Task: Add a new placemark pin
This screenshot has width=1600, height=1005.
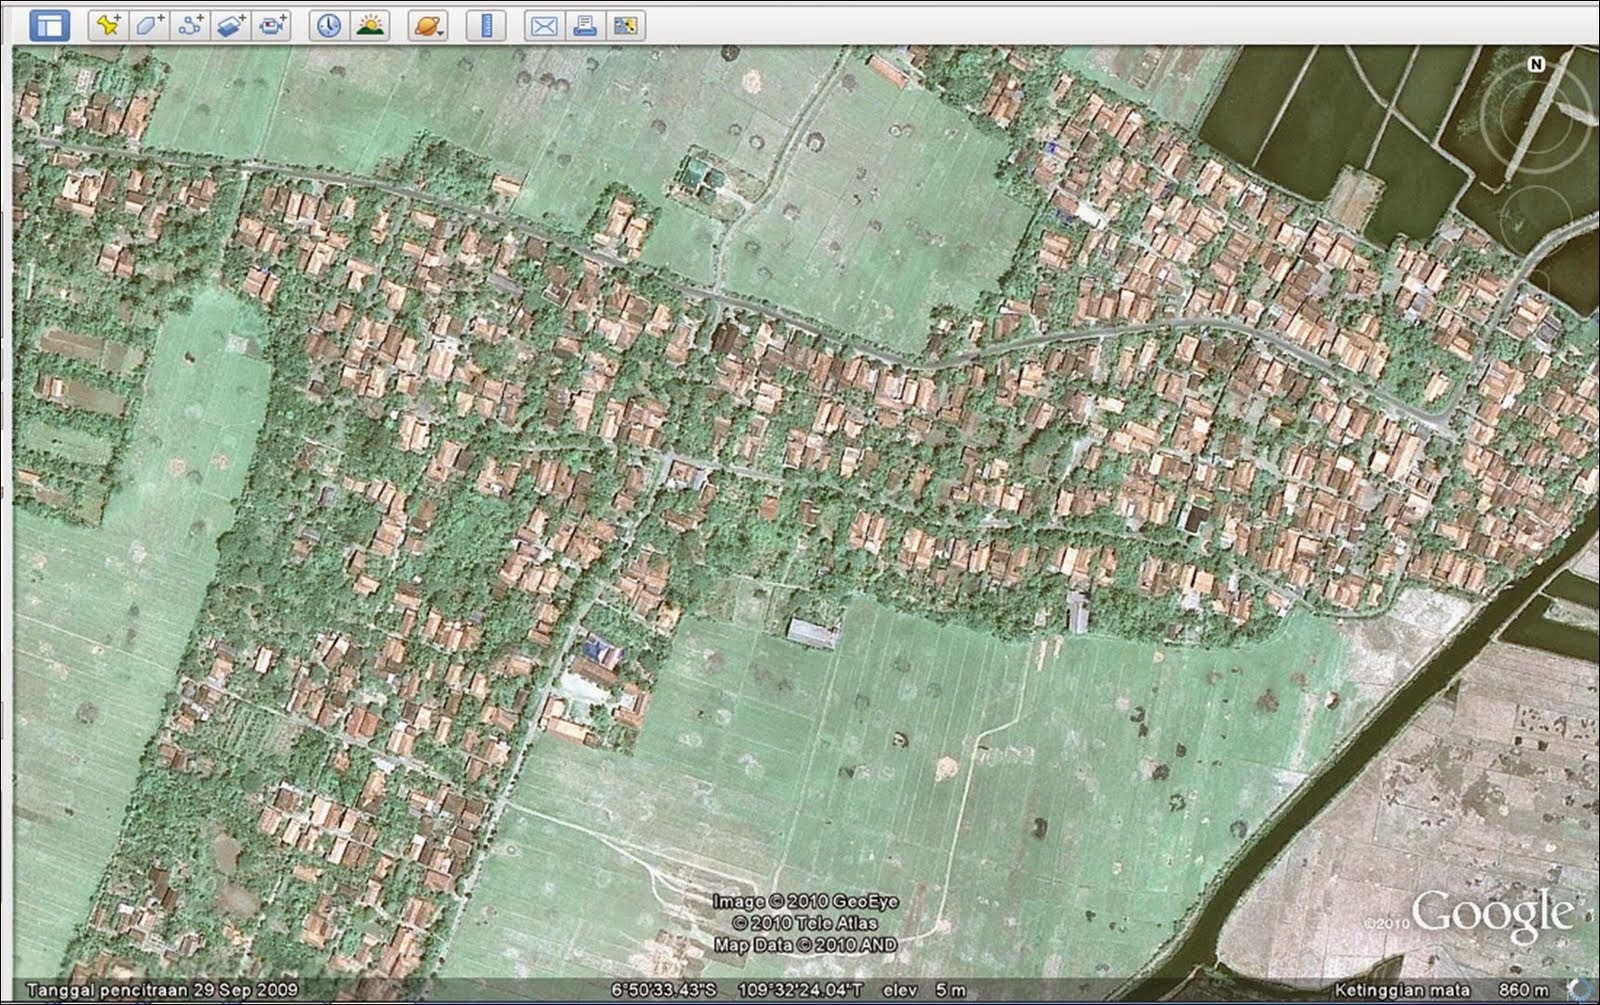Action: click(108, 25)
